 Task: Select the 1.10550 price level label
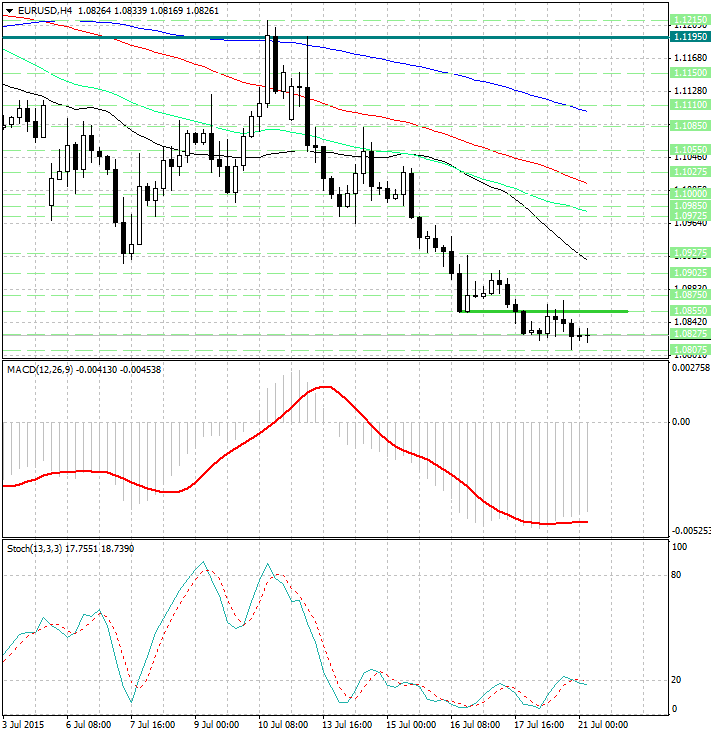(690, 150)
